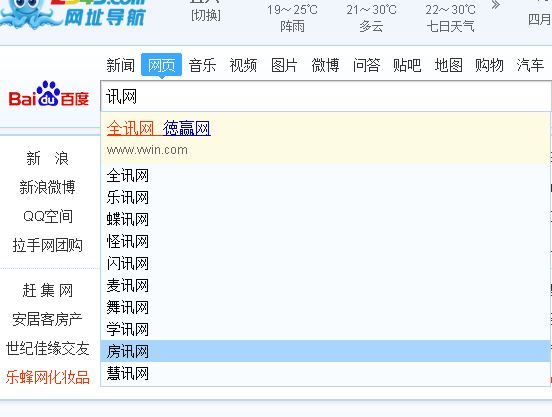The width and height of the screenshot is (552, 417).
Task: Click the [切换] city switch link
Action: [x=206, y=15]
